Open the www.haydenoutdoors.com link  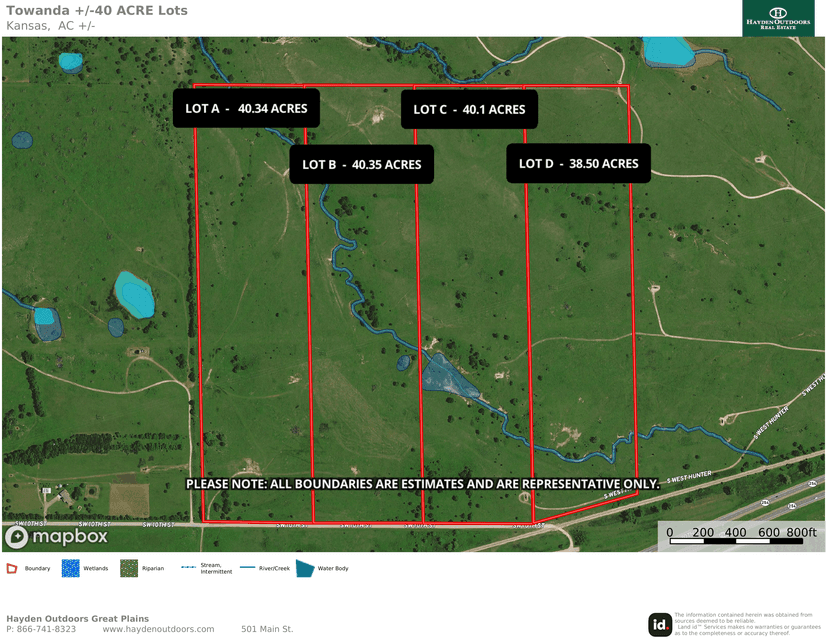pyautogui.click(x=156, y=629)
